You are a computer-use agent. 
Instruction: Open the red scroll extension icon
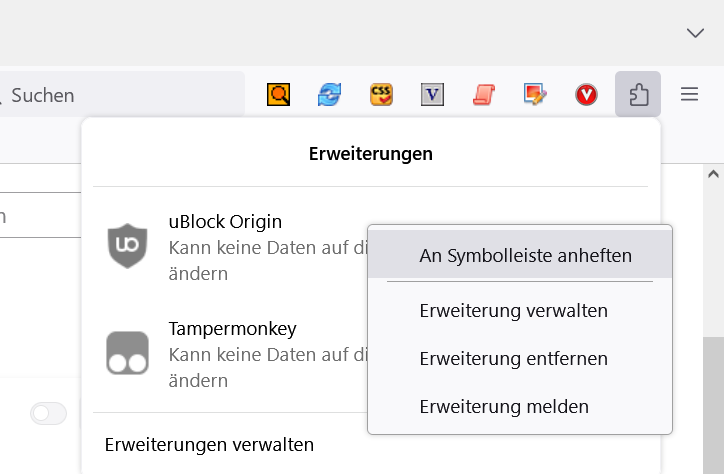(x=484, y=95)
